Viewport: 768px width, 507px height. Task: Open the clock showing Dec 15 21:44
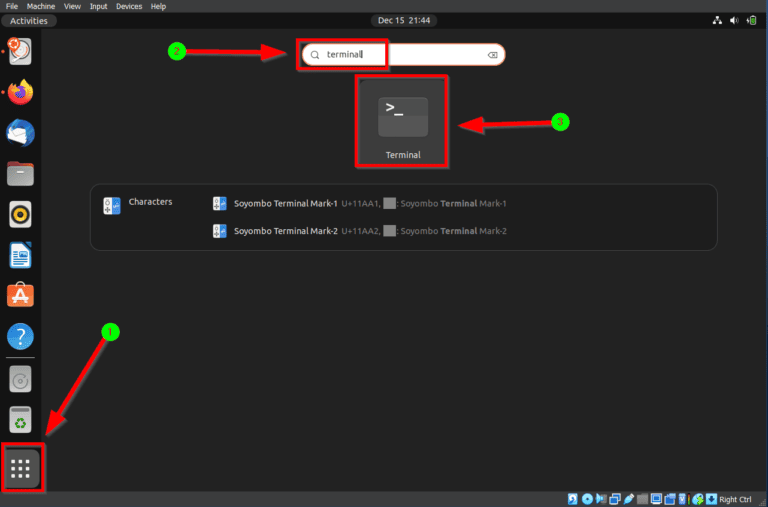coord(404,21)
